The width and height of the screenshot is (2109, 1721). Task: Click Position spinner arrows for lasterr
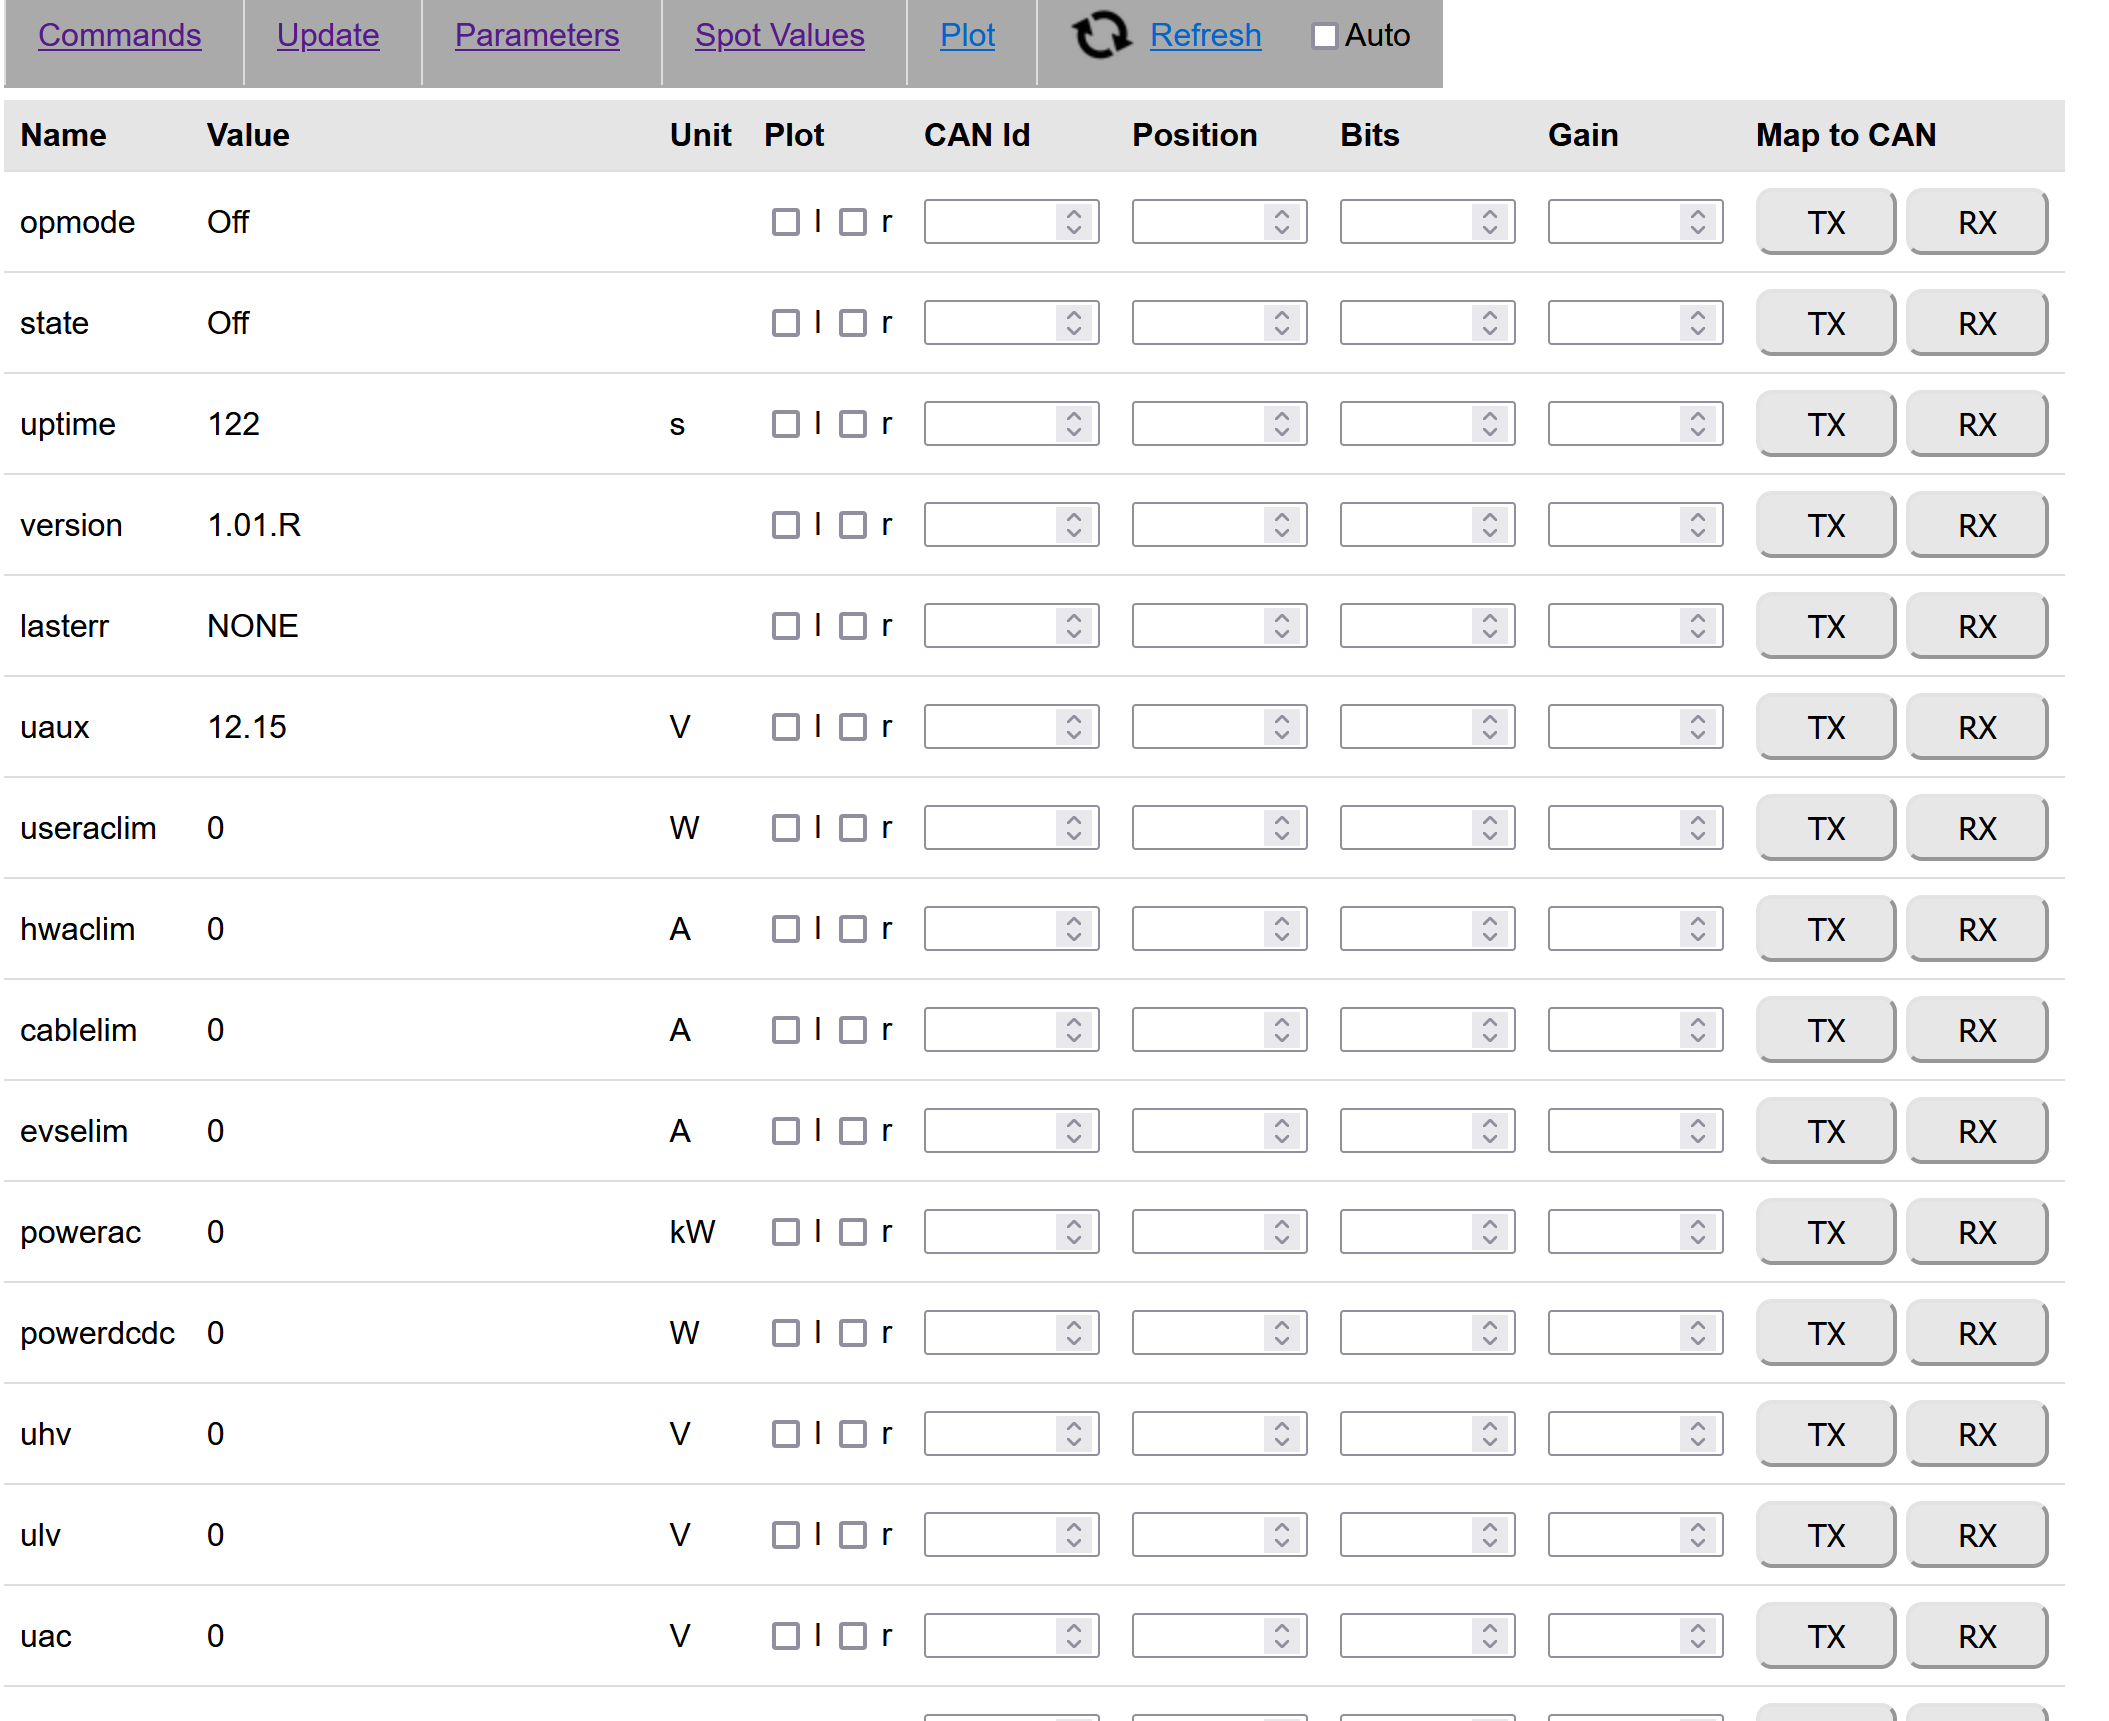coord(1281,626)
